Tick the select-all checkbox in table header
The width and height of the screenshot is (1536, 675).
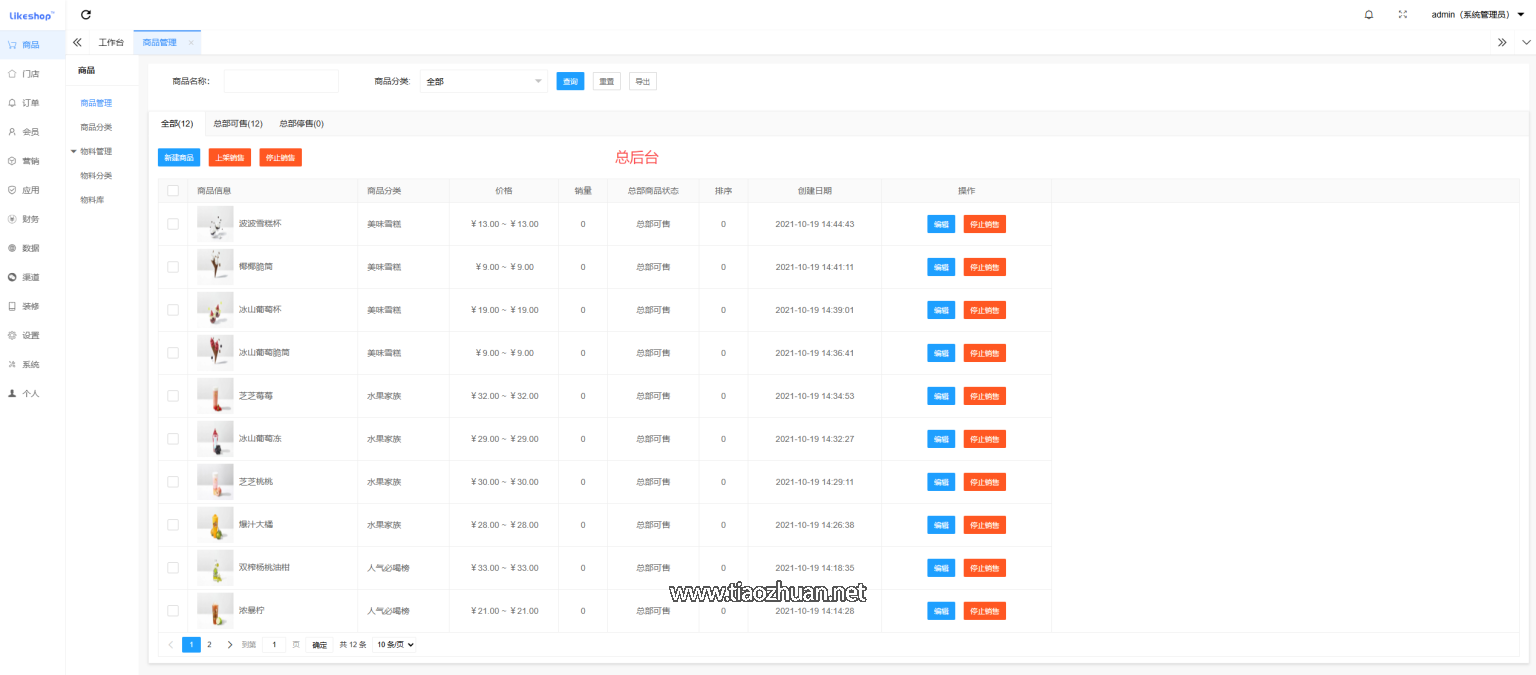pos(173,190)
